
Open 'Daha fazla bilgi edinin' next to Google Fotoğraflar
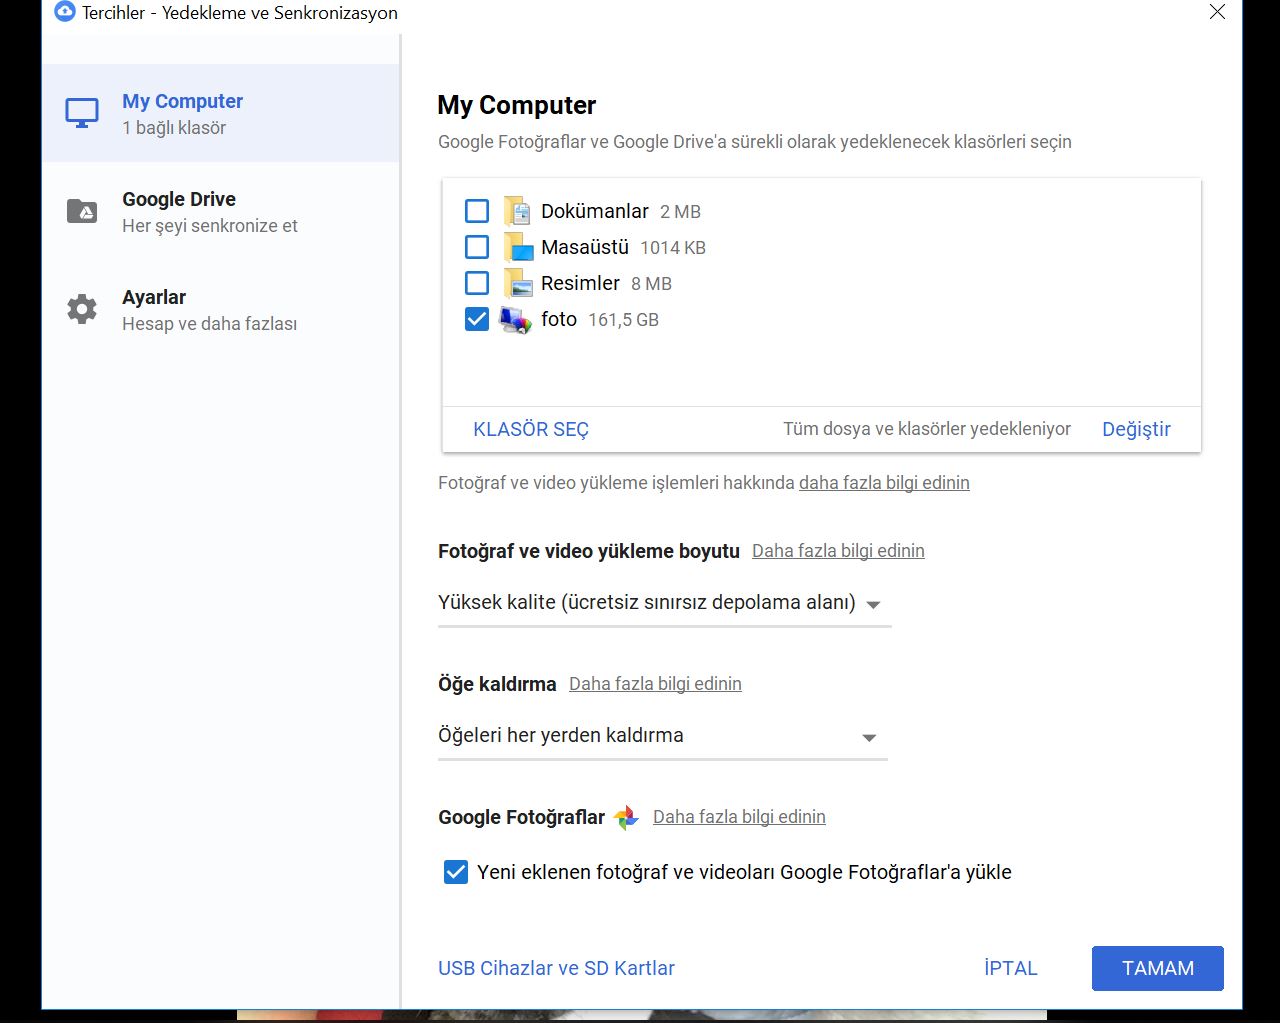[x=739, y=817]
